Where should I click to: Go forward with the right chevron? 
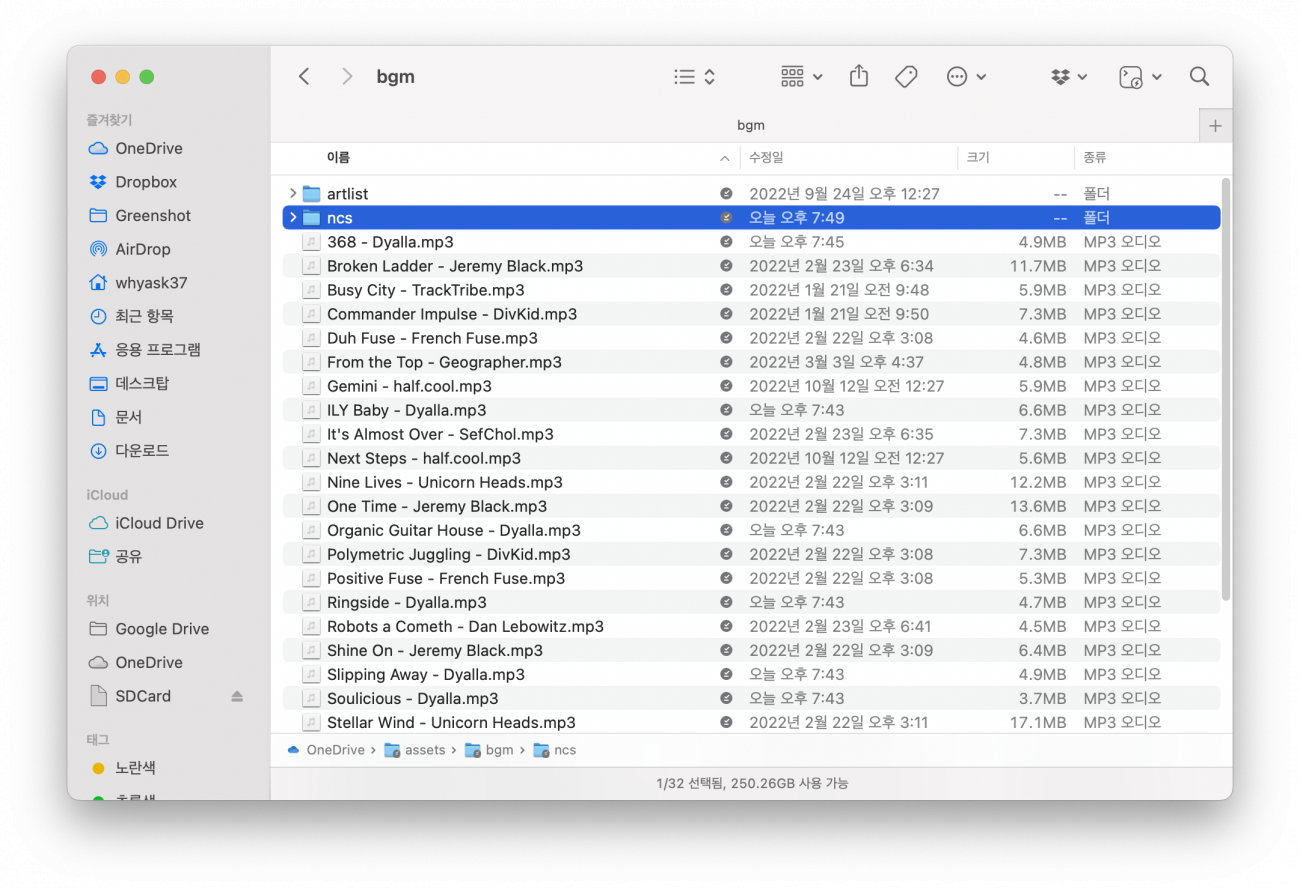point(347,77)
